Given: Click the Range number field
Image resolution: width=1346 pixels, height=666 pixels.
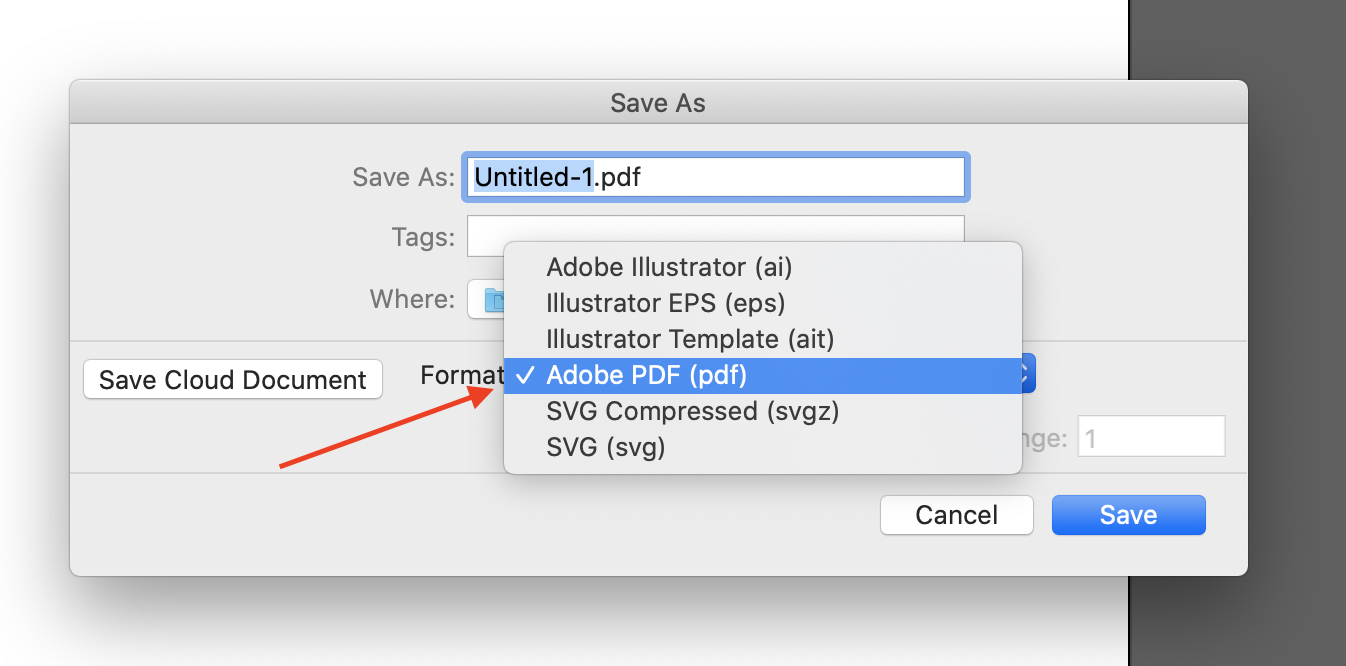Looking at the screenshot, I should coord(1150,438).
